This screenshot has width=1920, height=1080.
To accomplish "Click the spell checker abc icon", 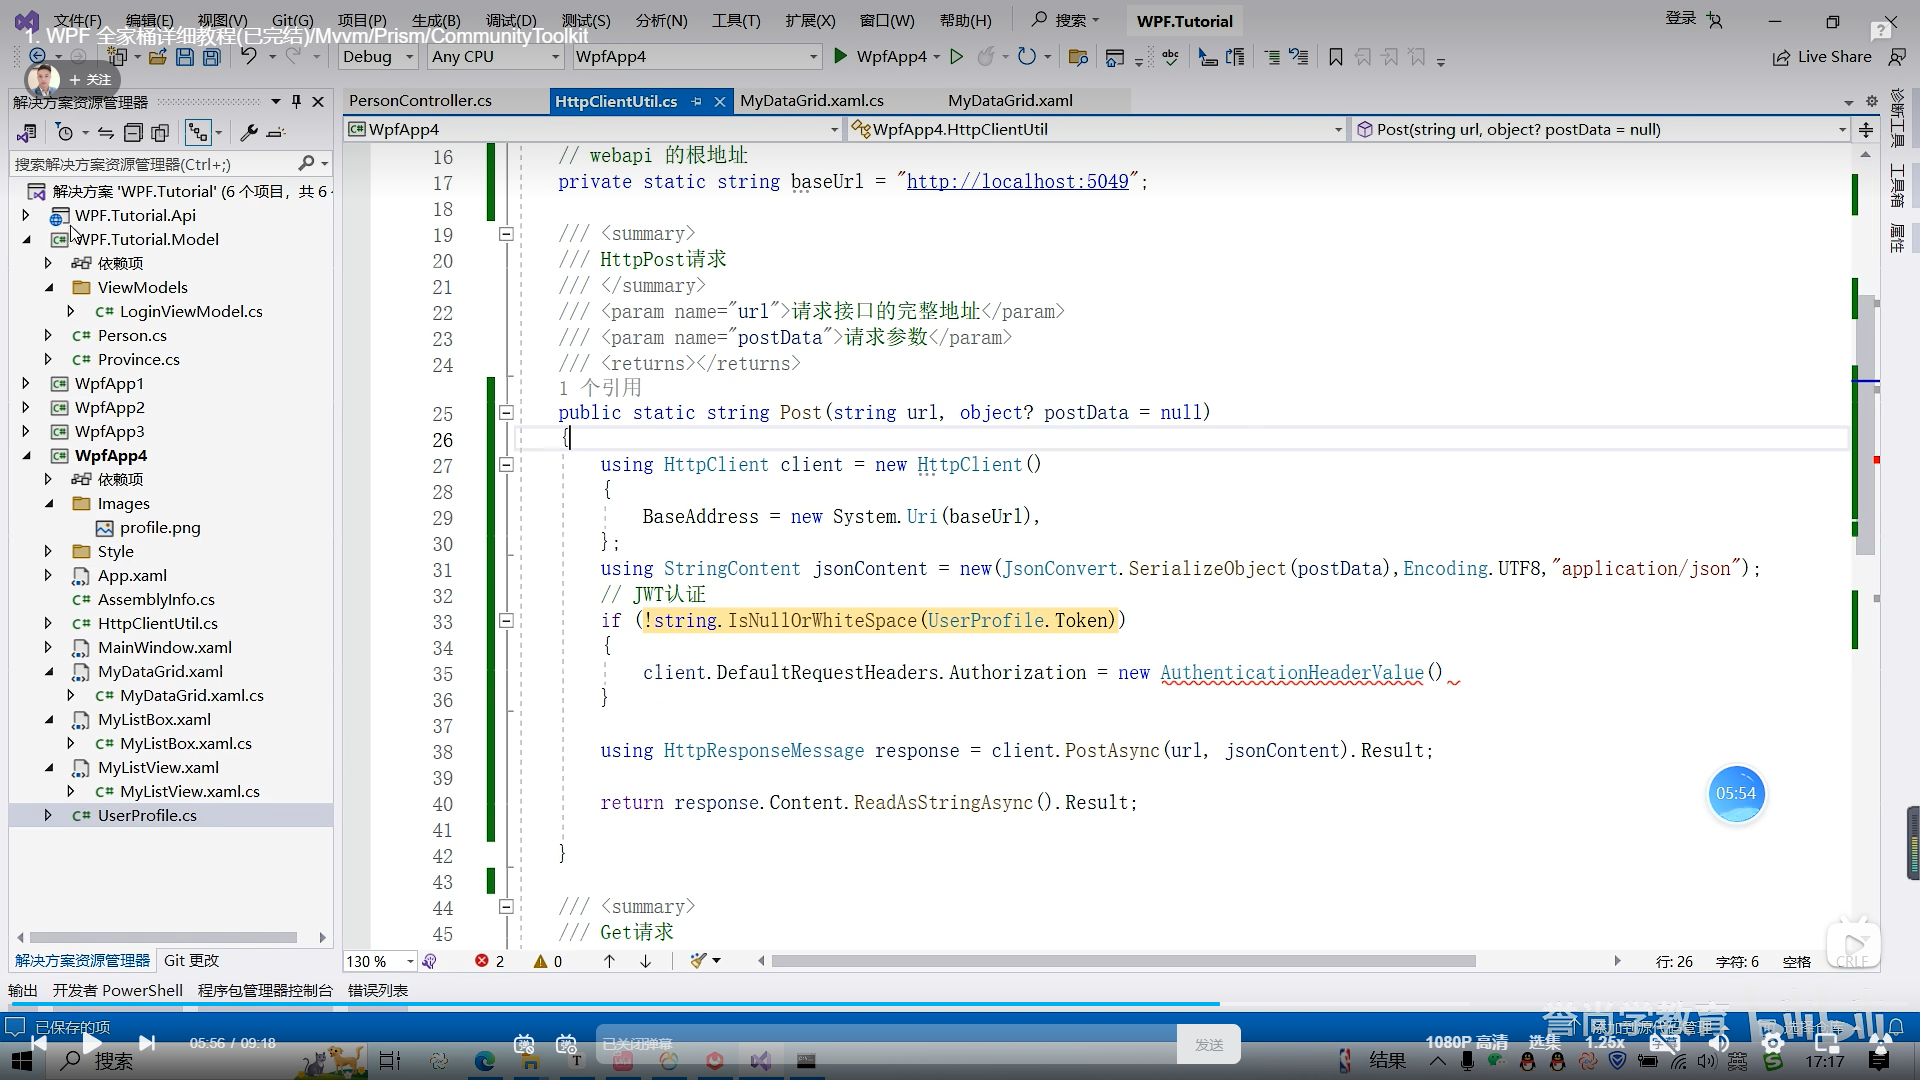I will [x=1170, y=57].
